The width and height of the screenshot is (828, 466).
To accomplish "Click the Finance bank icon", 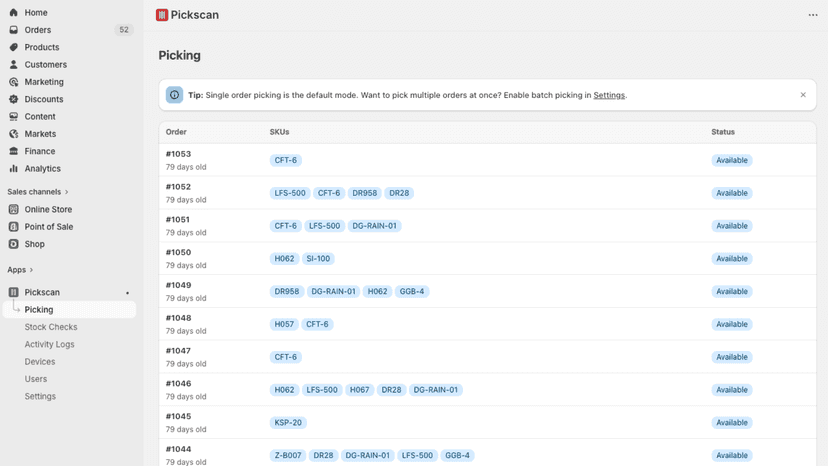I will tap(14, 151).
